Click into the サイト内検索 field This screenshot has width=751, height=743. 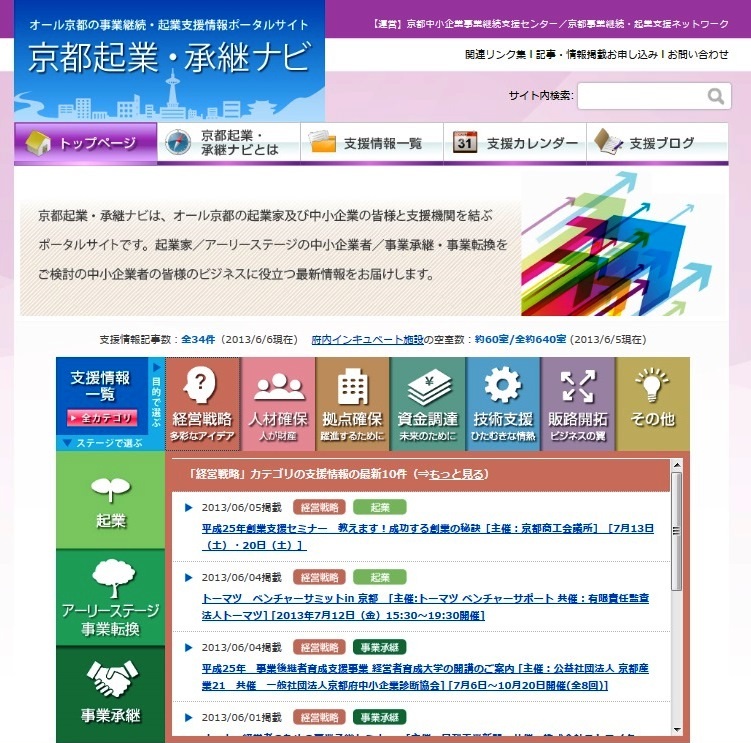[640, 96]
